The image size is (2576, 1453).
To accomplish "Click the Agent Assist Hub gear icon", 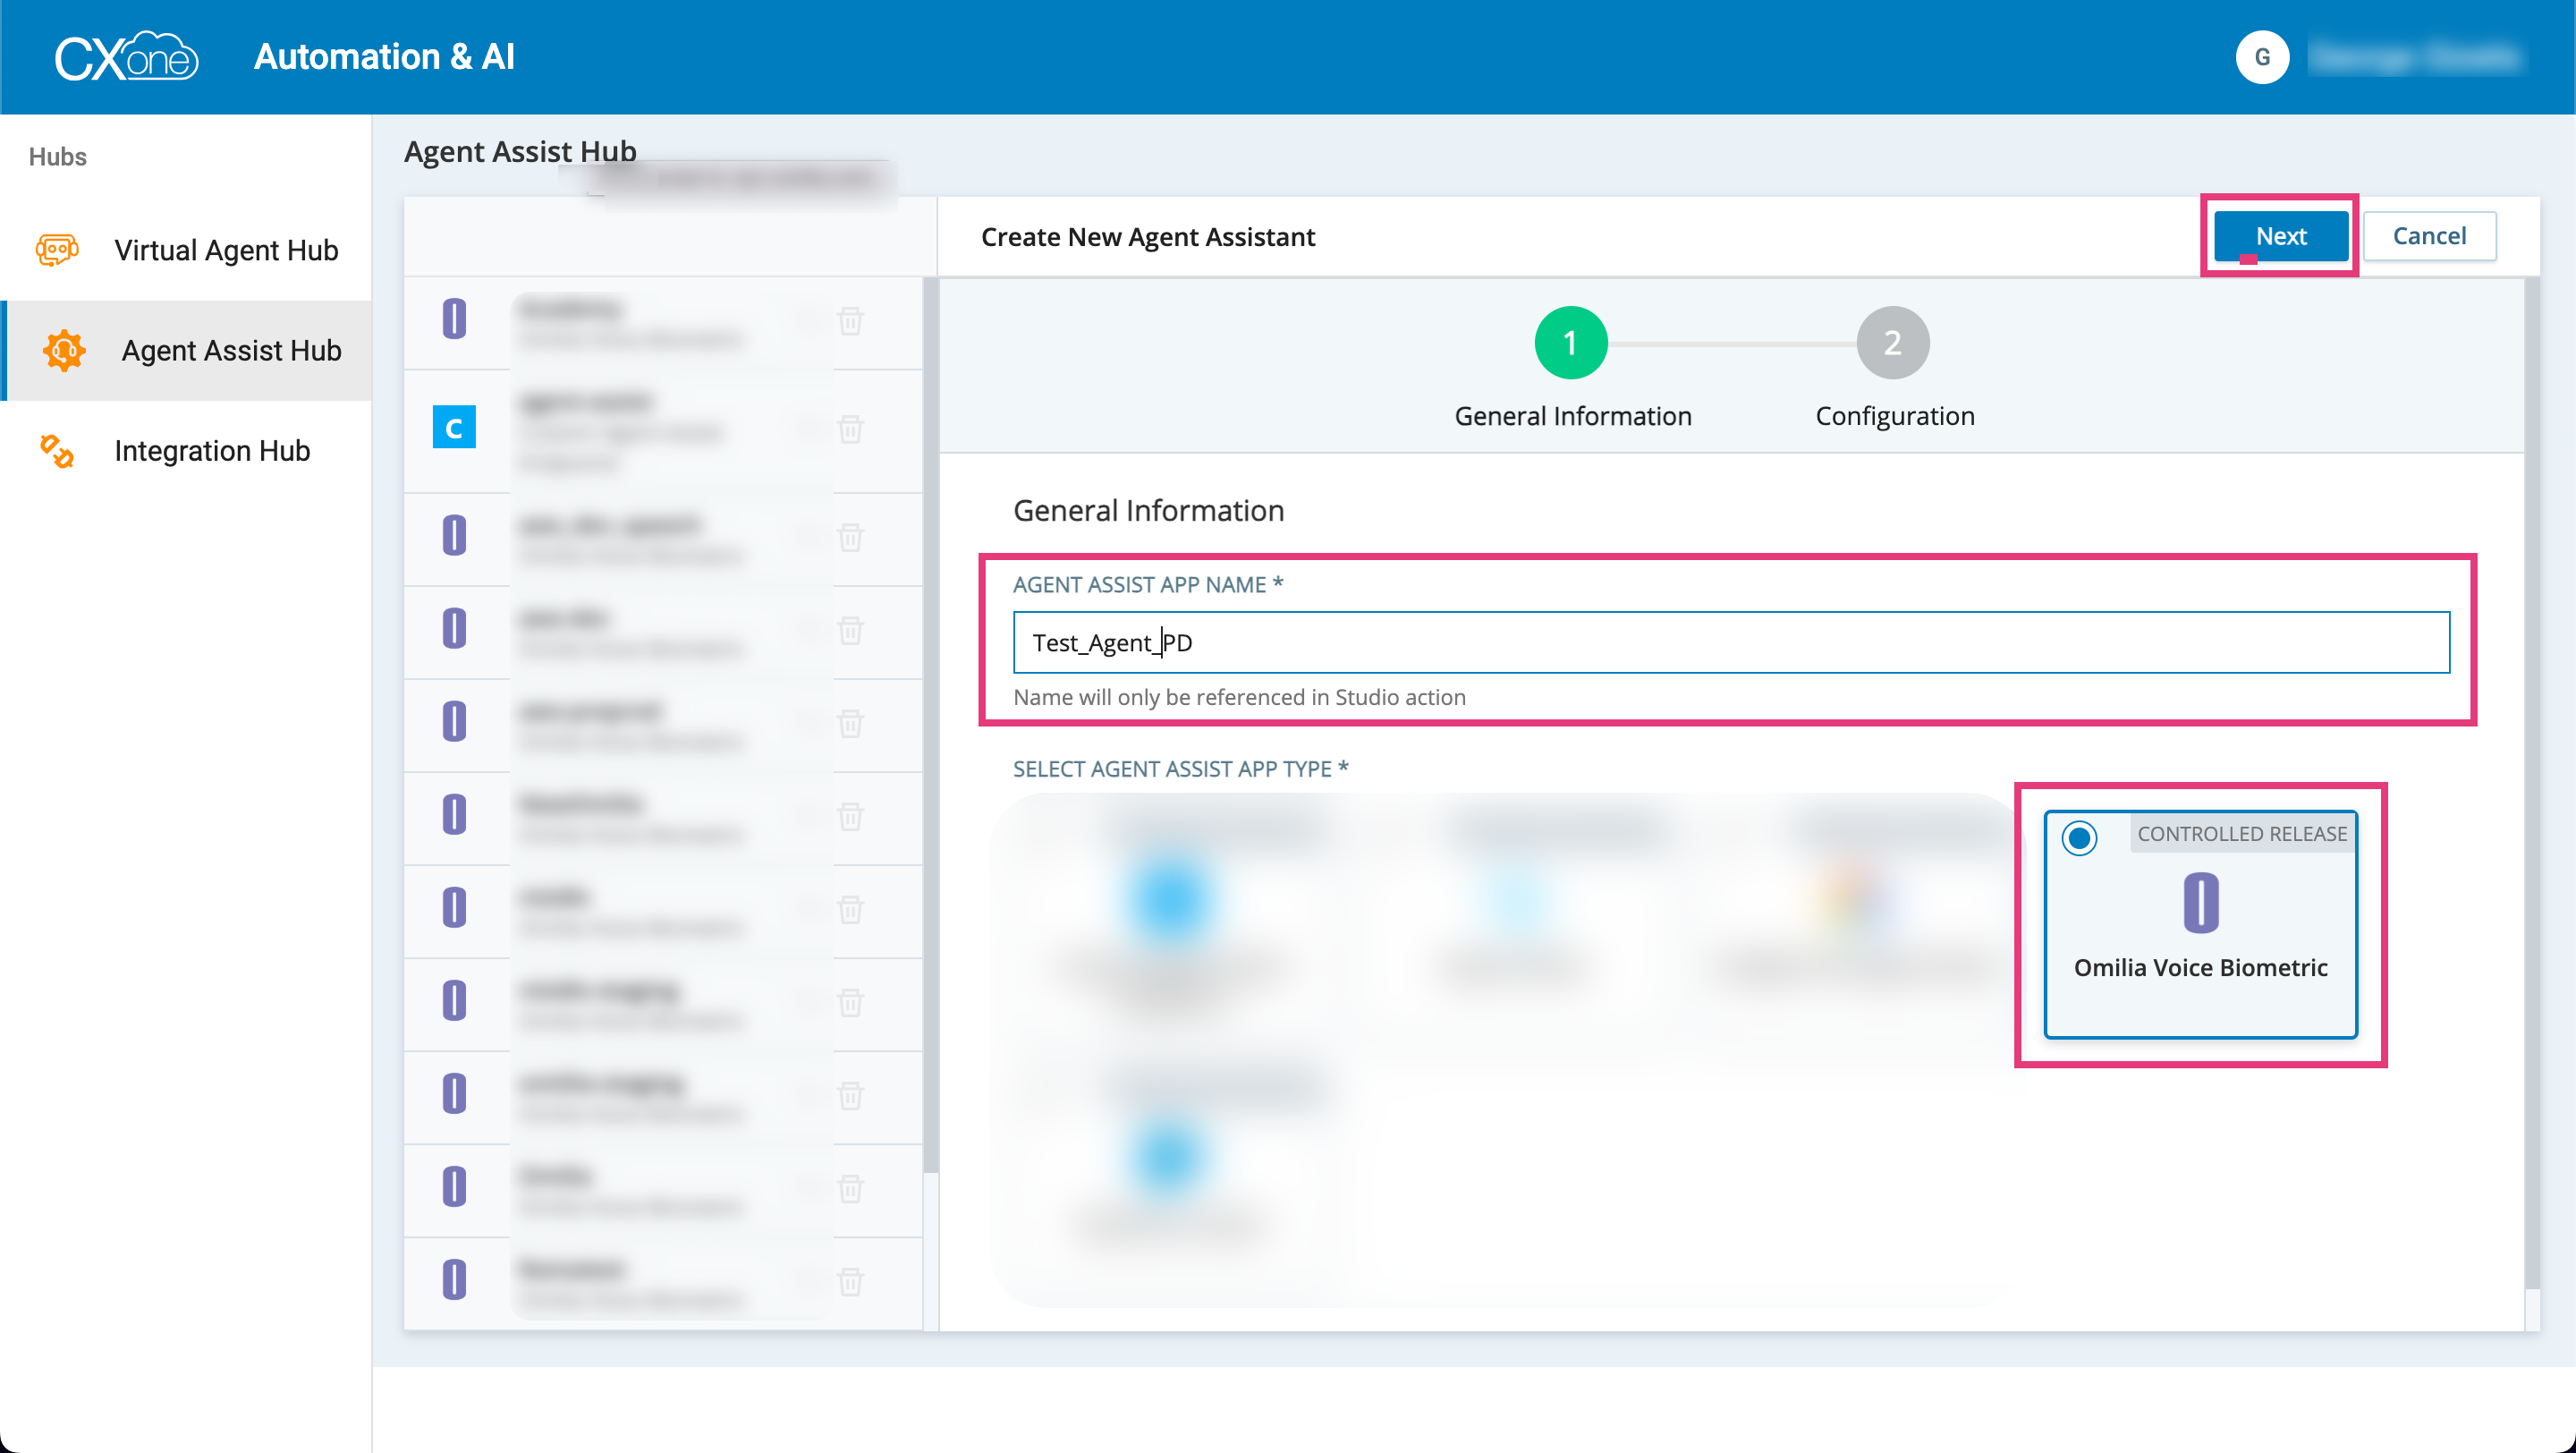I will (64, 351).
